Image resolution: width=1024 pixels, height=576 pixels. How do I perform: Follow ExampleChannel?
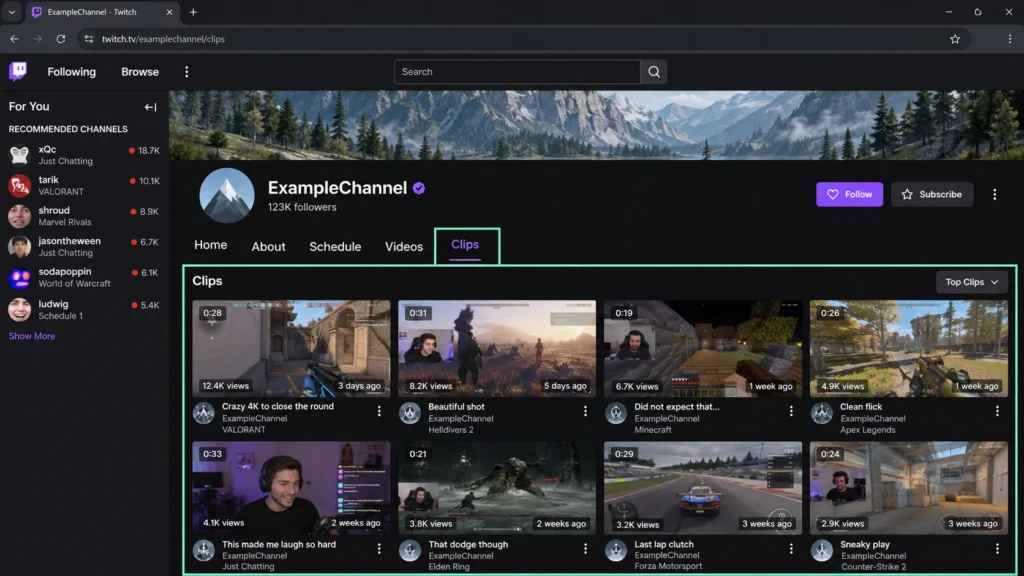[x=849, y=195]
